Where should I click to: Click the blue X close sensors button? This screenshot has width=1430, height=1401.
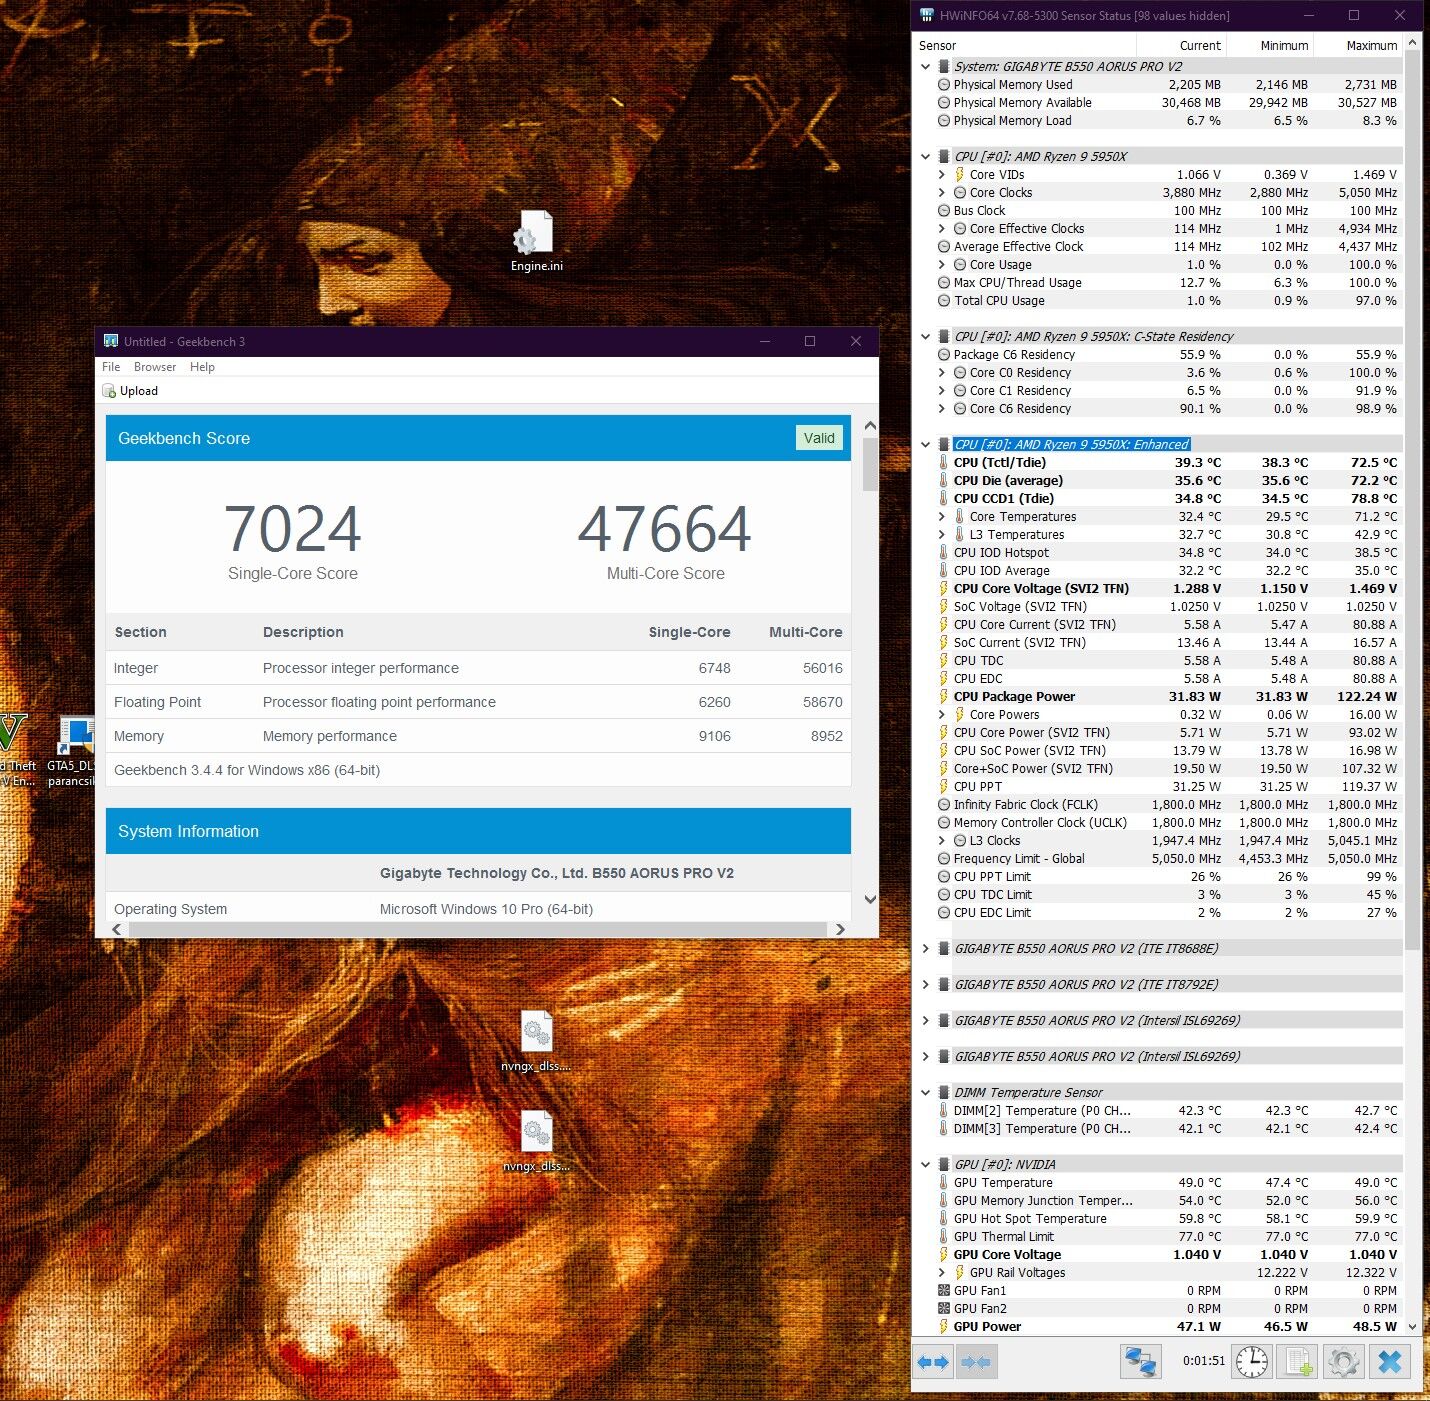pos(1390,1362)
